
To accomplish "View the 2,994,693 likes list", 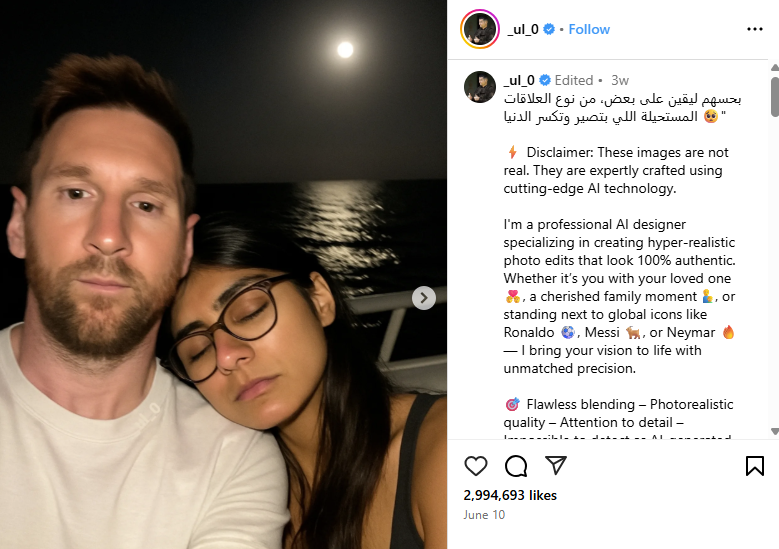I will (x=510, y=495).
